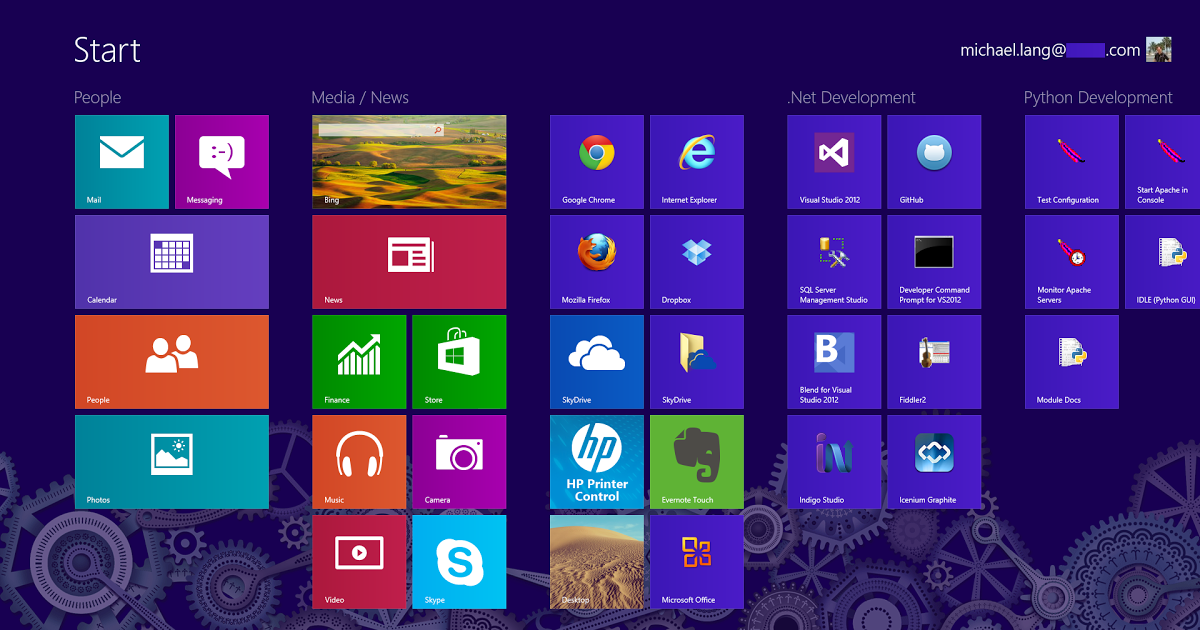The width and height of the screenshot is (1200, 630).
Task: Open the Skype app
Action: click(459, 562)
